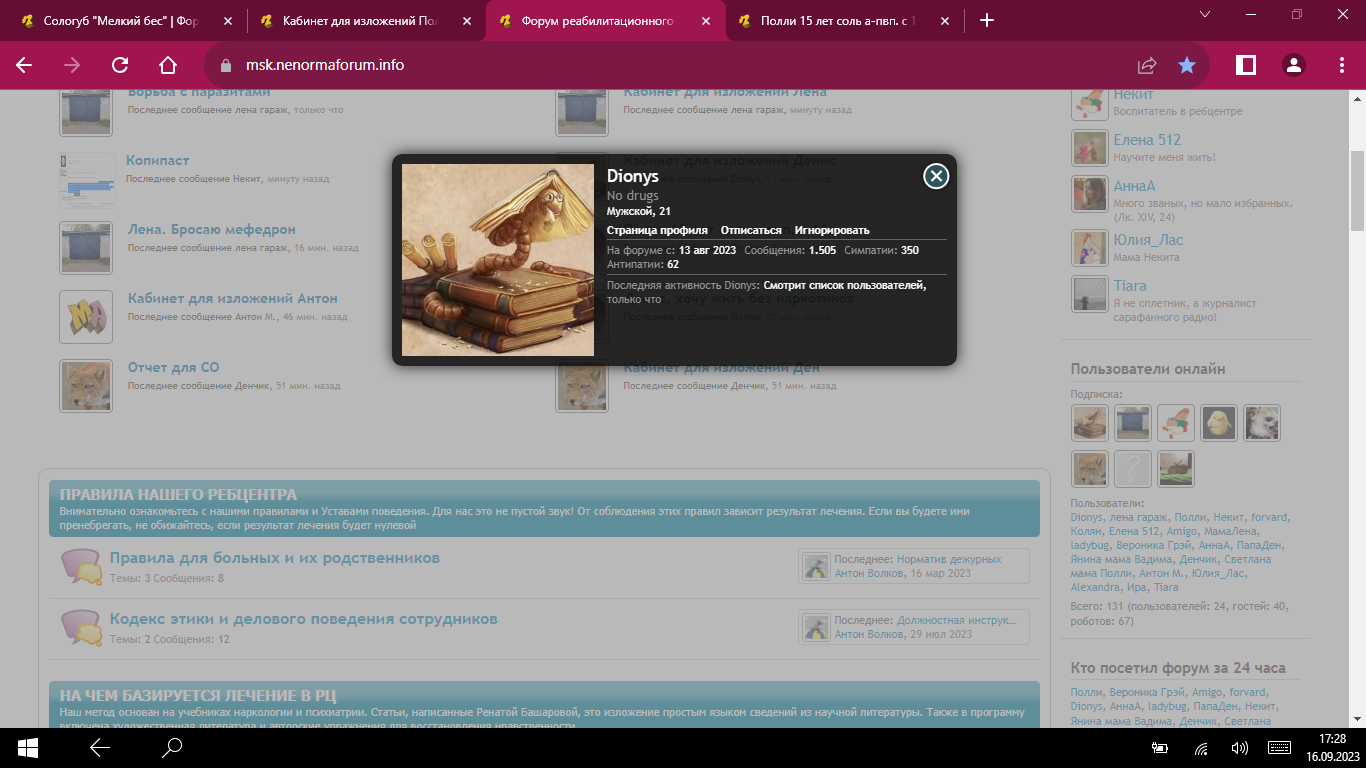Image resolution: width=1366 pixels, height=768 pixels.
Task: Click the chick avatar under Подписка
Action: [x=1219, y=423]
